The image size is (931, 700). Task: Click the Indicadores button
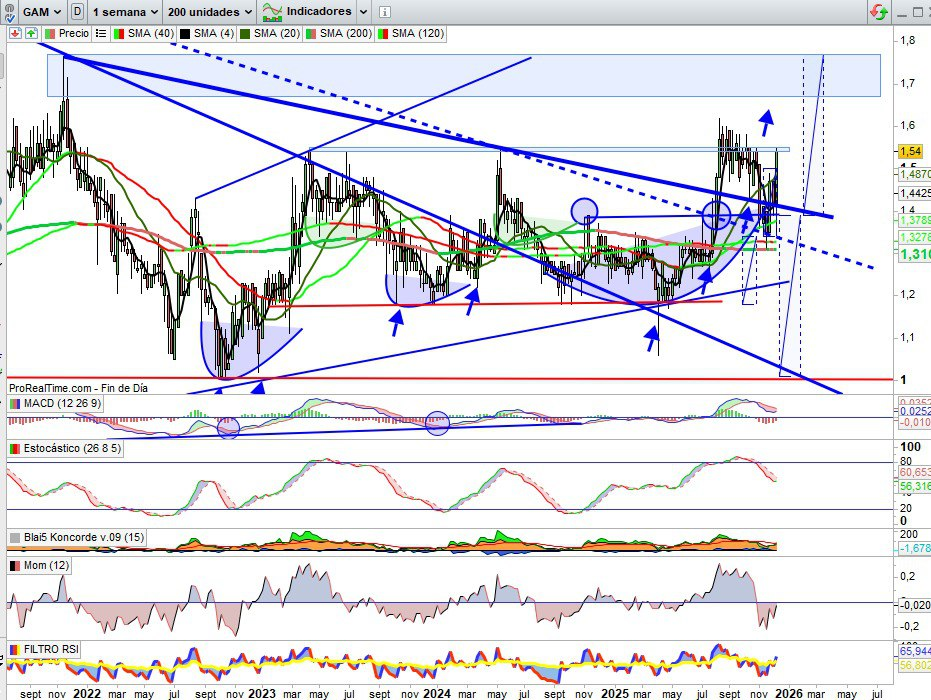click(319, 11)
